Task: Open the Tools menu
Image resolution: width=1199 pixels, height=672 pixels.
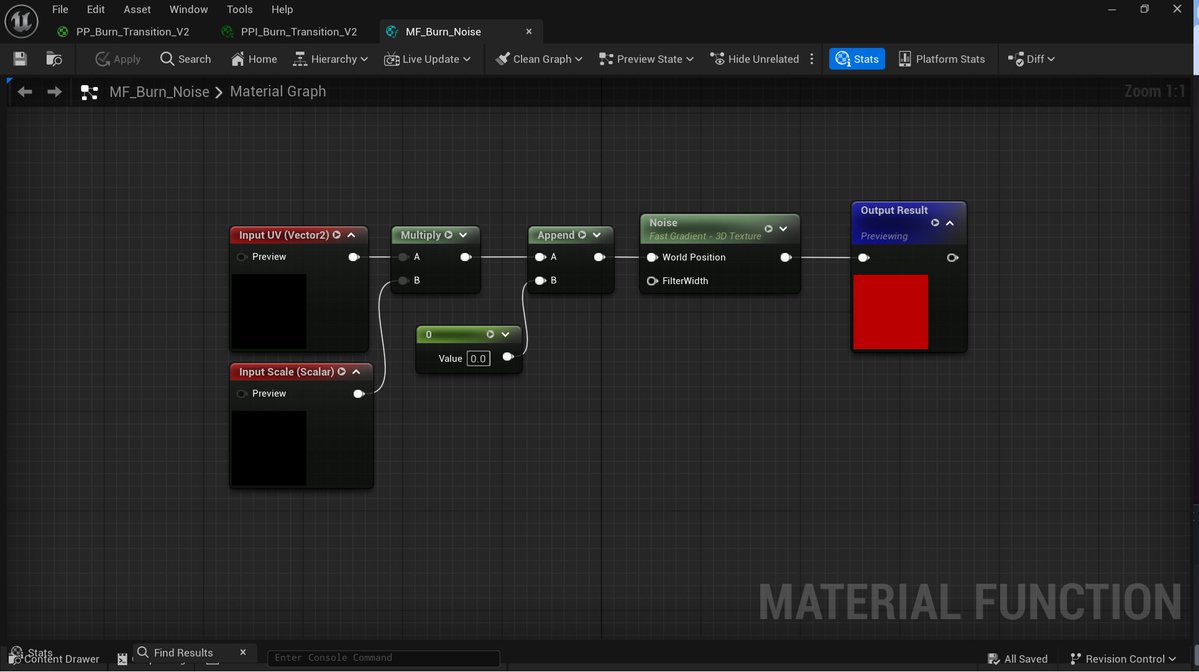Action: click(239, 9)
